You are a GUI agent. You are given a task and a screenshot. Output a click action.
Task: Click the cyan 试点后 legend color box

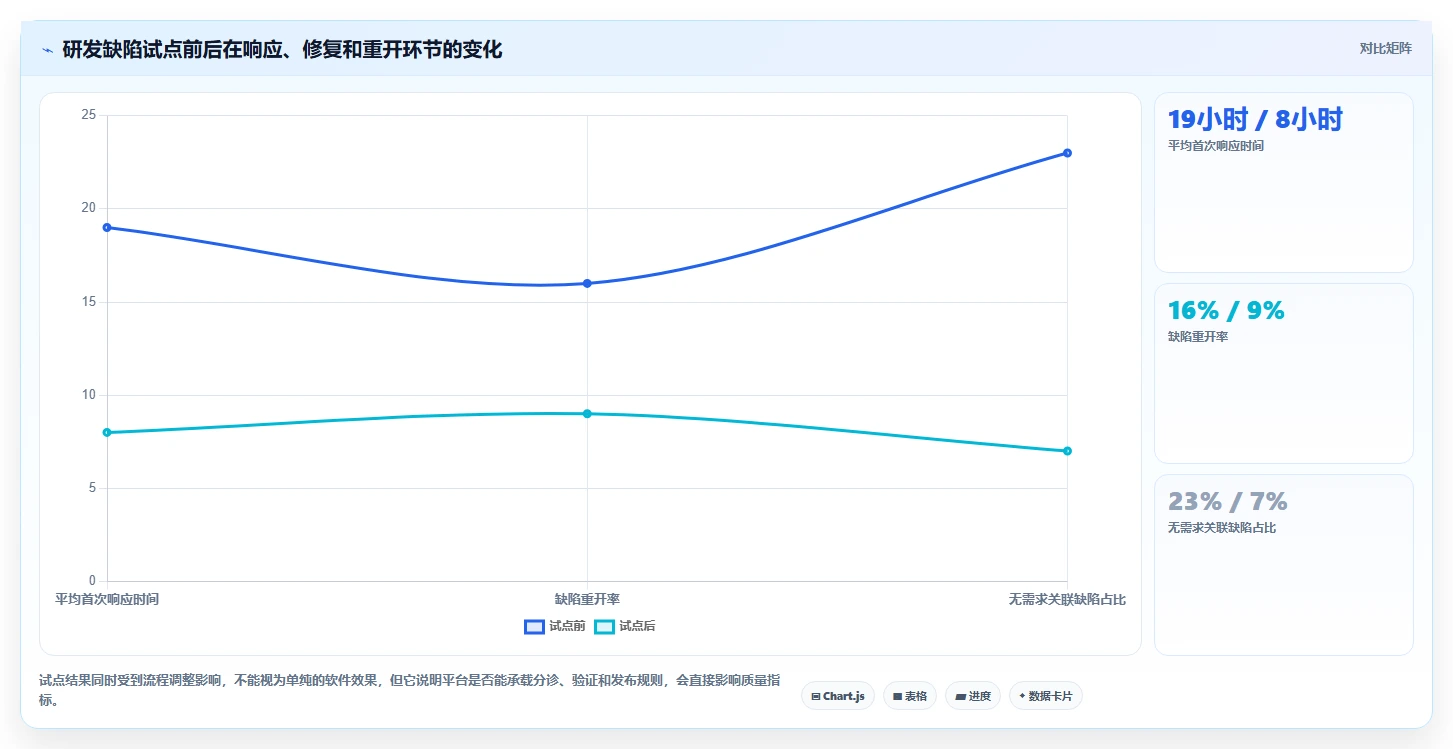604,626
